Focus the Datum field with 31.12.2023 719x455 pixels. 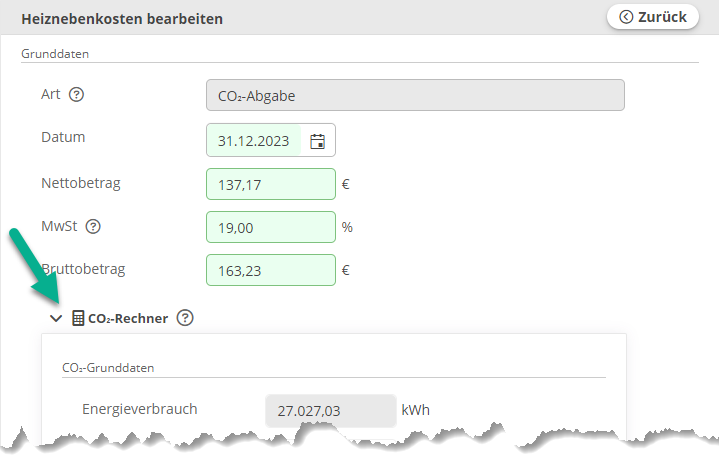pos(254,140)
